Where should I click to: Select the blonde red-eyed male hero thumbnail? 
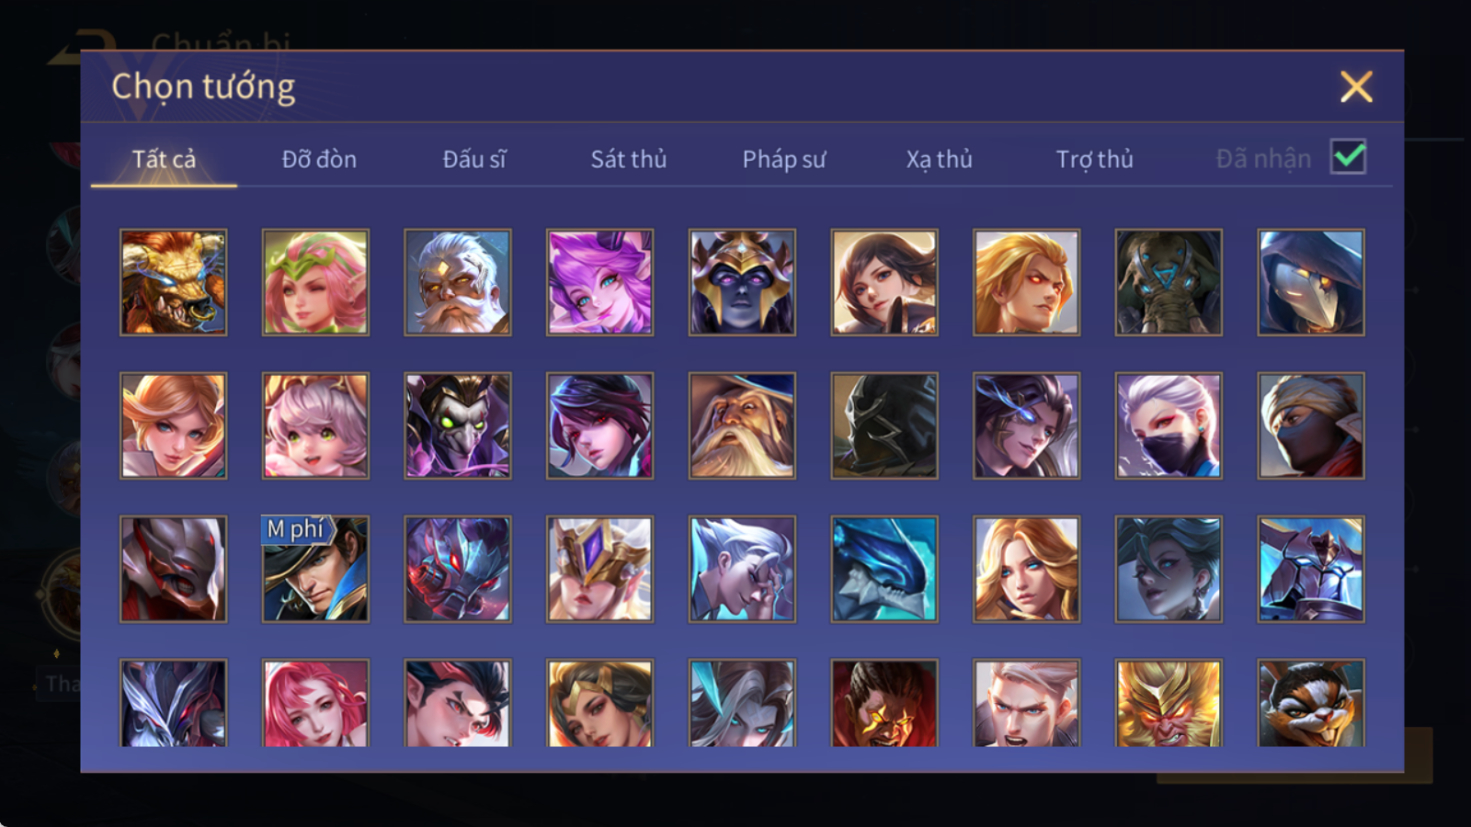tap(1026, 282)
